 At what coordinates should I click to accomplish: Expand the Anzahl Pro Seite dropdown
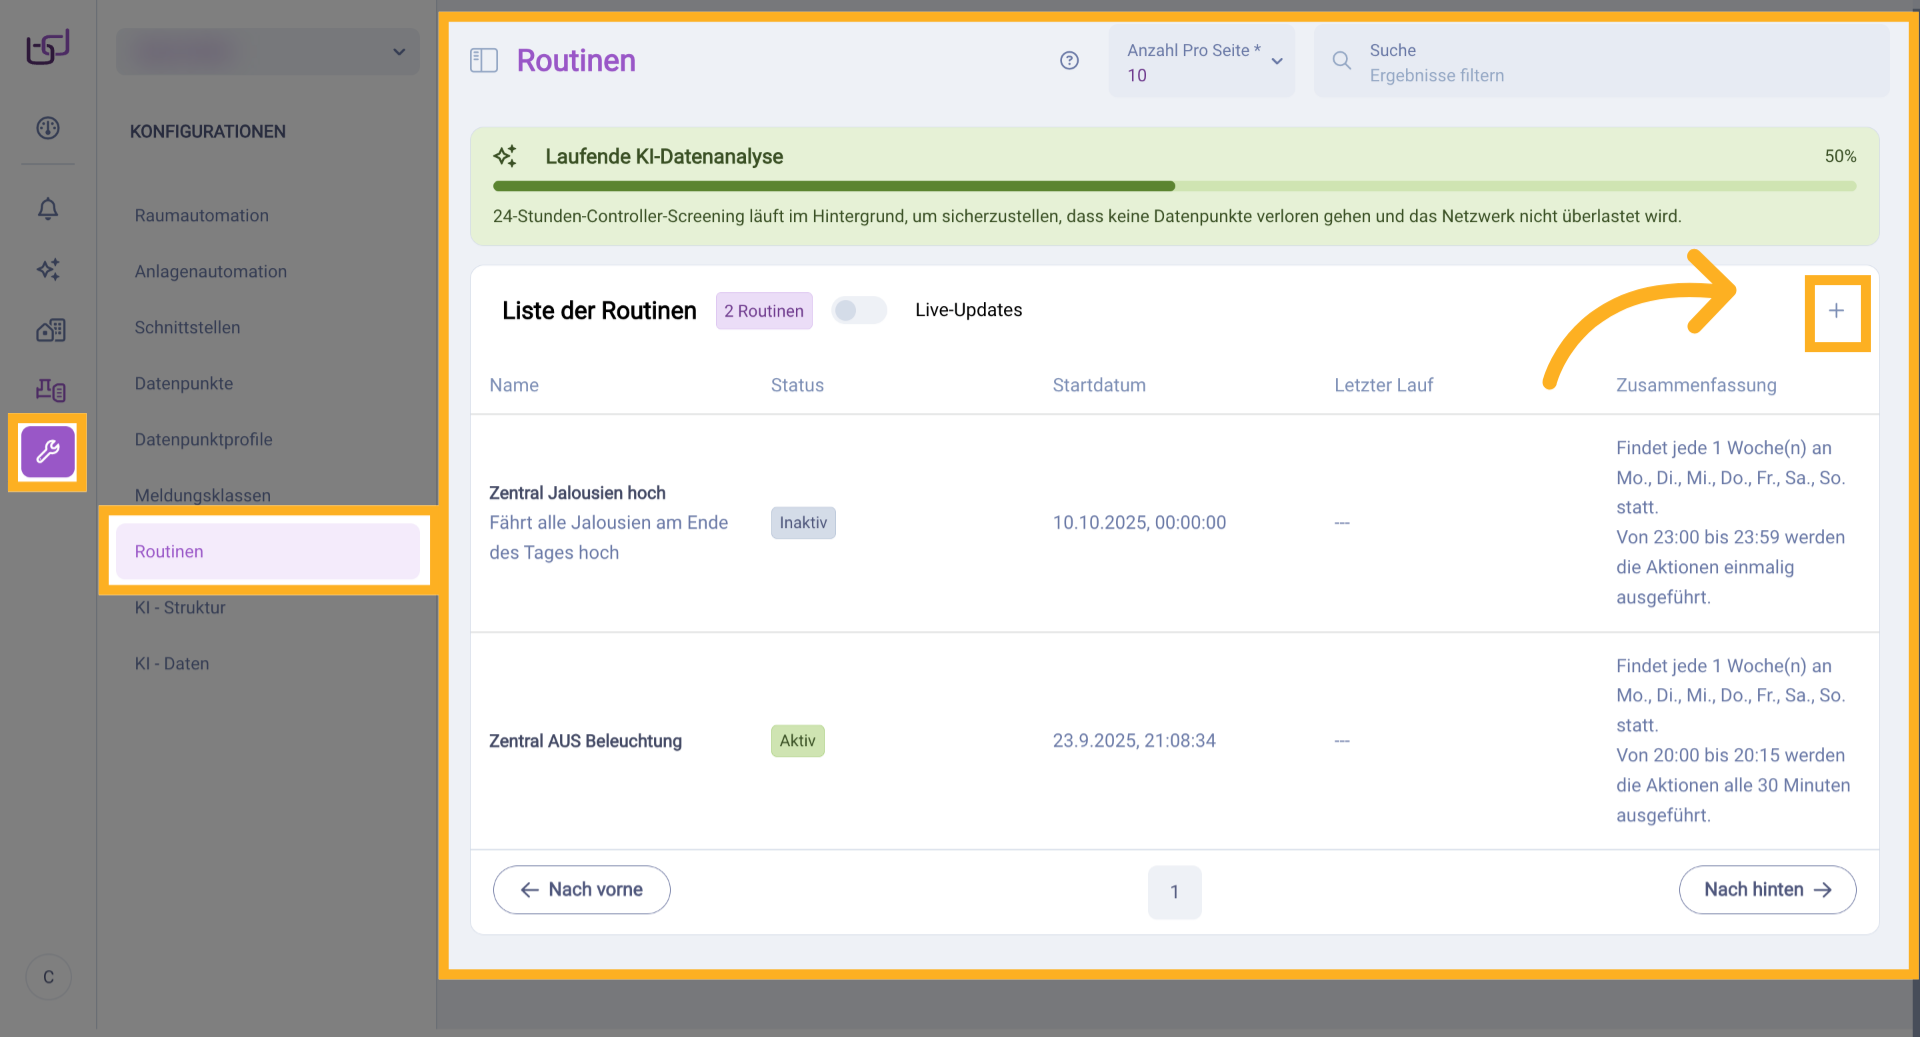coord(1201,62)
